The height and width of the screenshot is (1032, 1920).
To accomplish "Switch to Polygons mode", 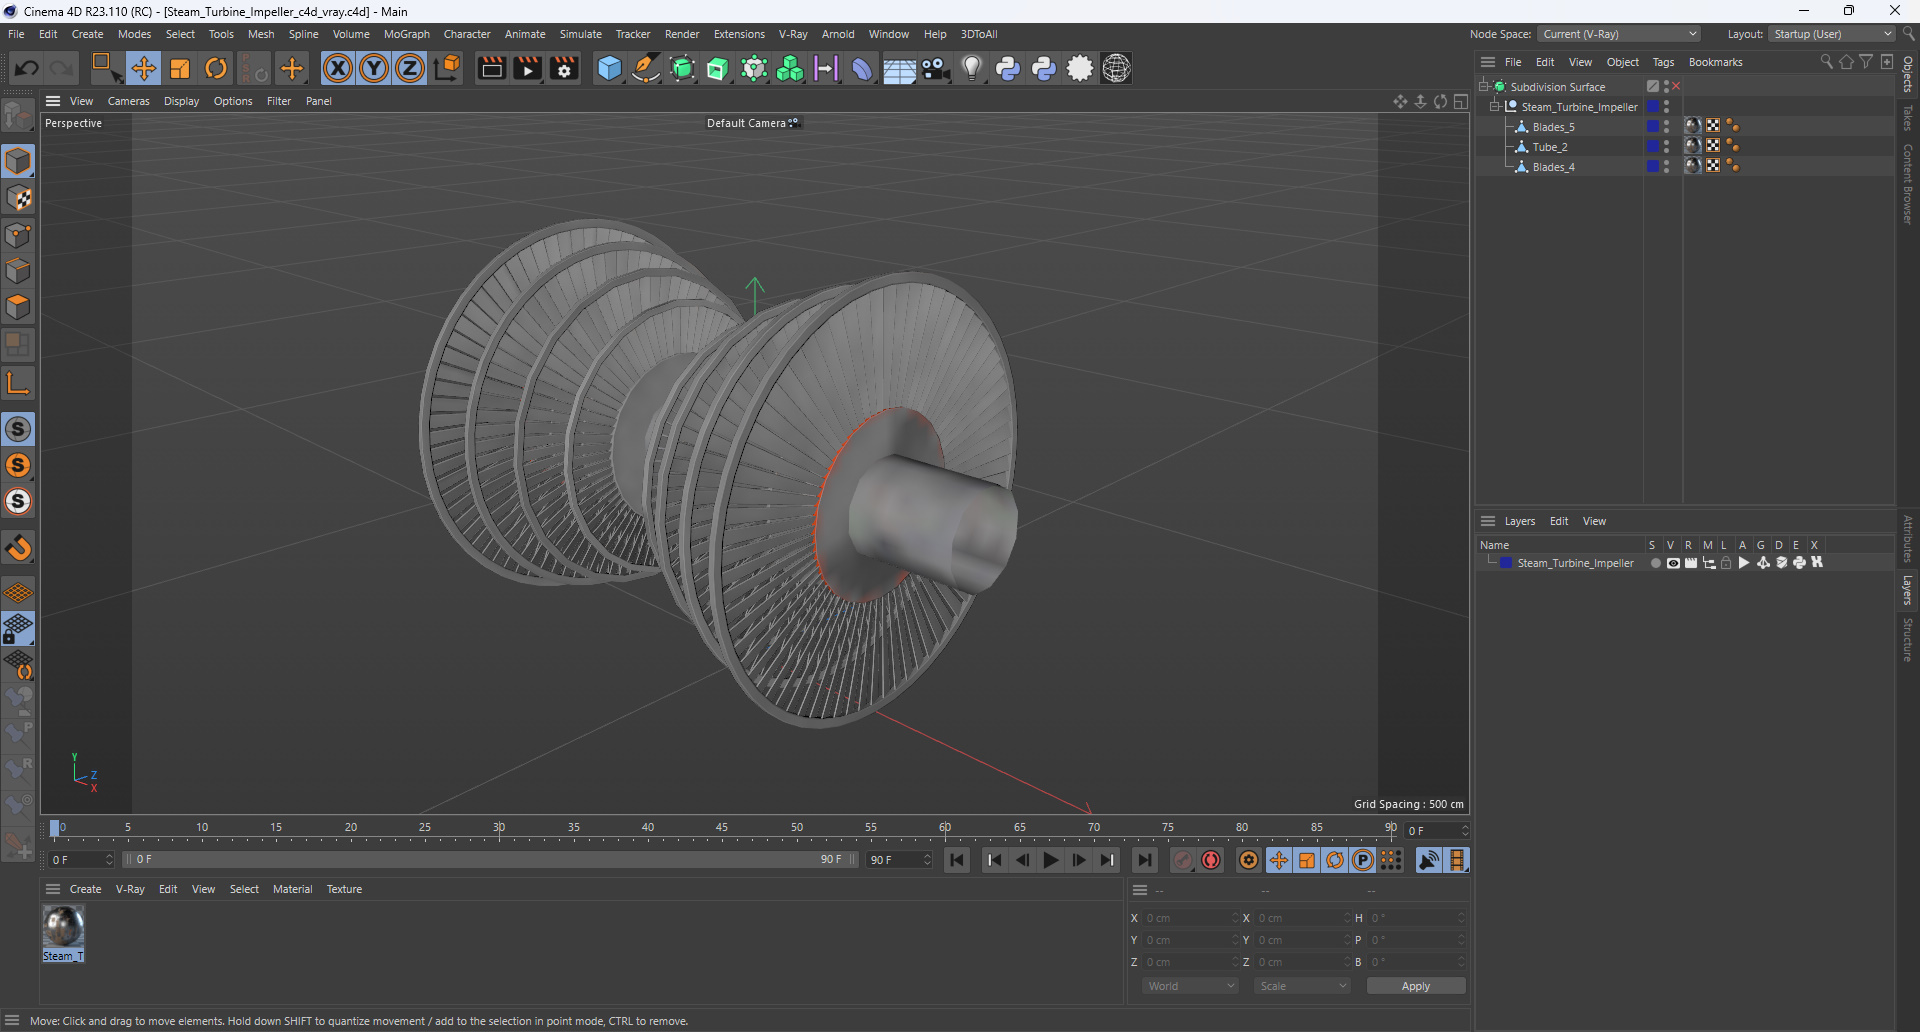I will pos(18,307).
